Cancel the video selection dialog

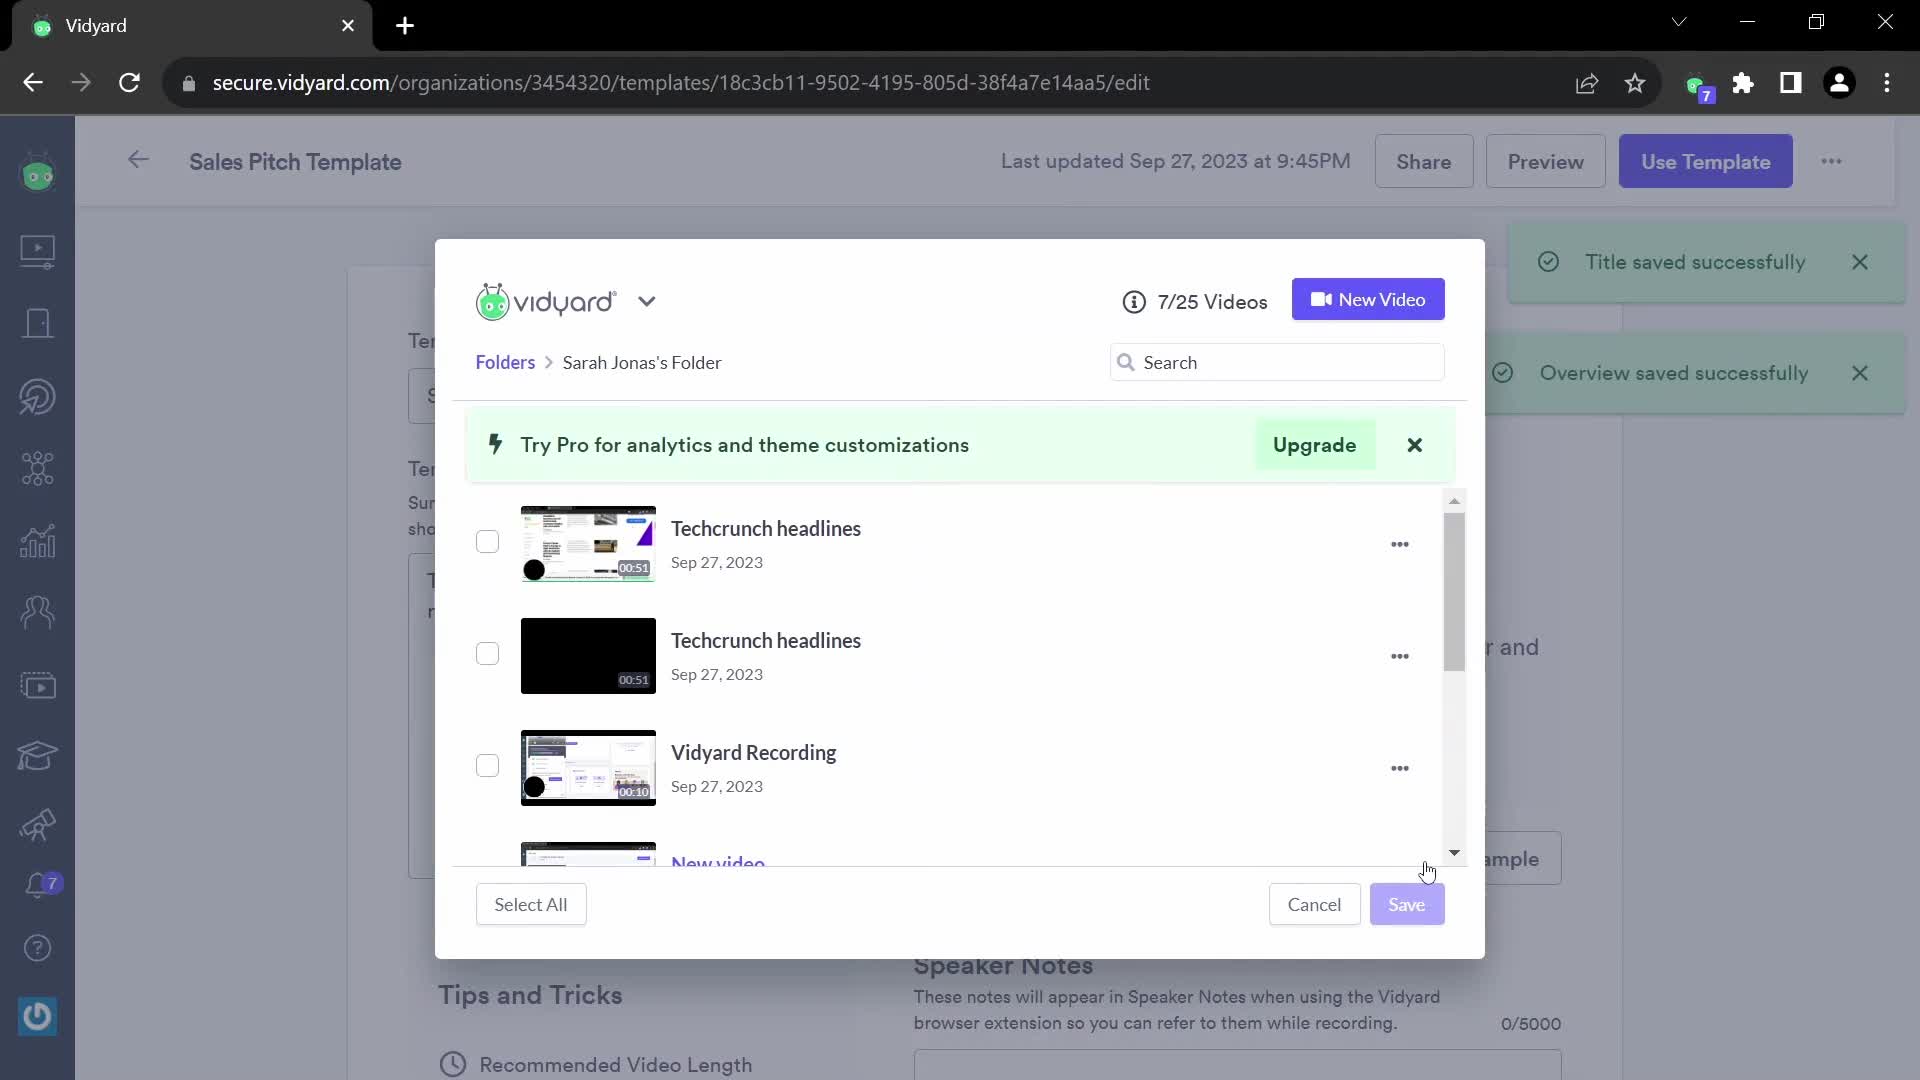tap(1314, 904)
